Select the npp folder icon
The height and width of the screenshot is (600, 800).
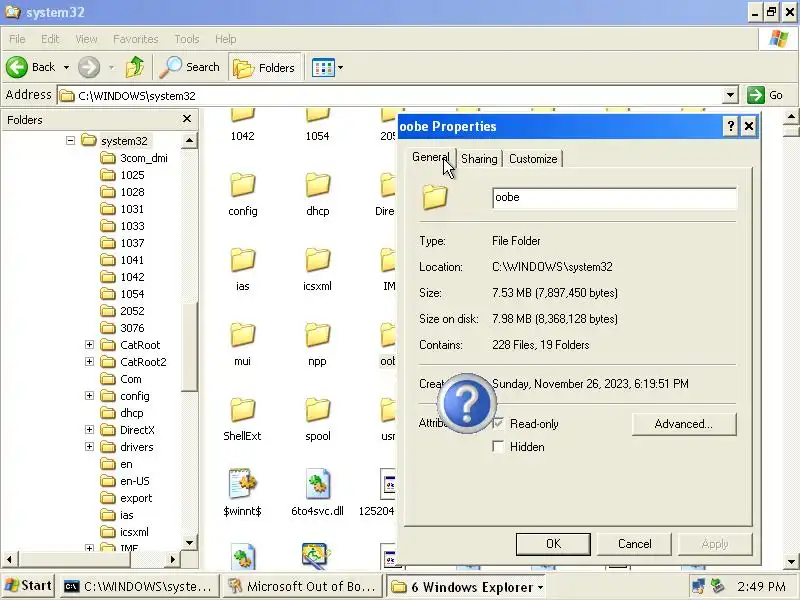(x=317, y=335)
